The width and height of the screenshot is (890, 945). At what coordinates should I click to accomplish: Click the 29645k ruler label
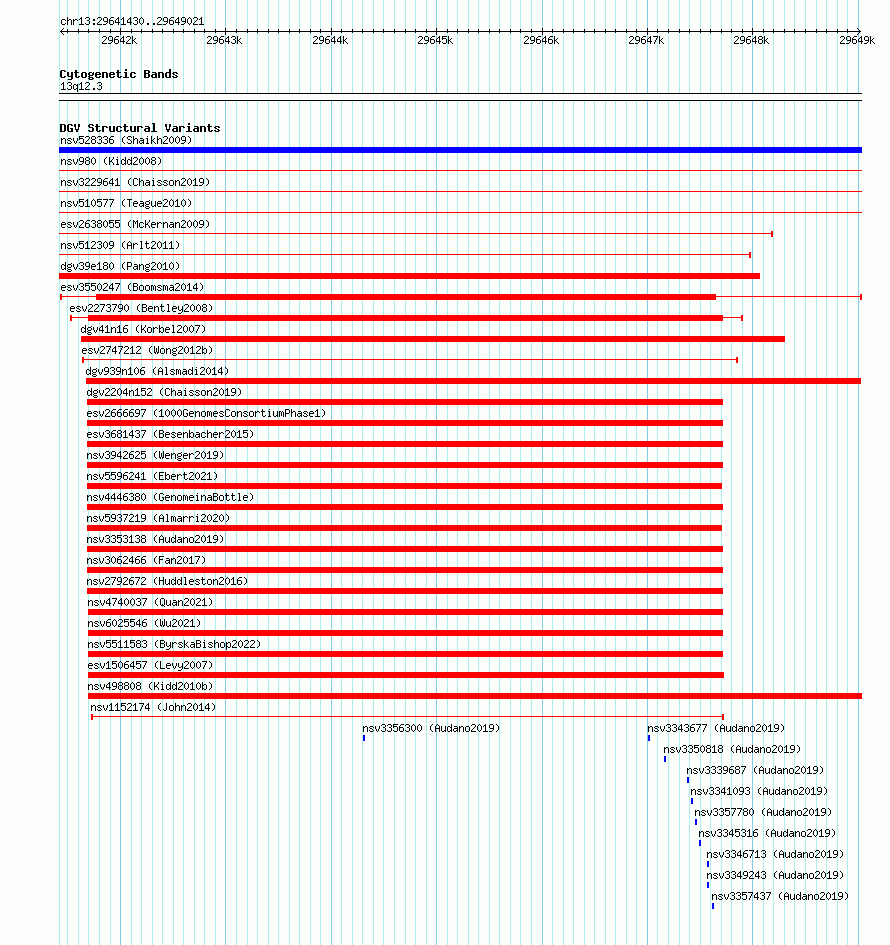tap(435, 40)
